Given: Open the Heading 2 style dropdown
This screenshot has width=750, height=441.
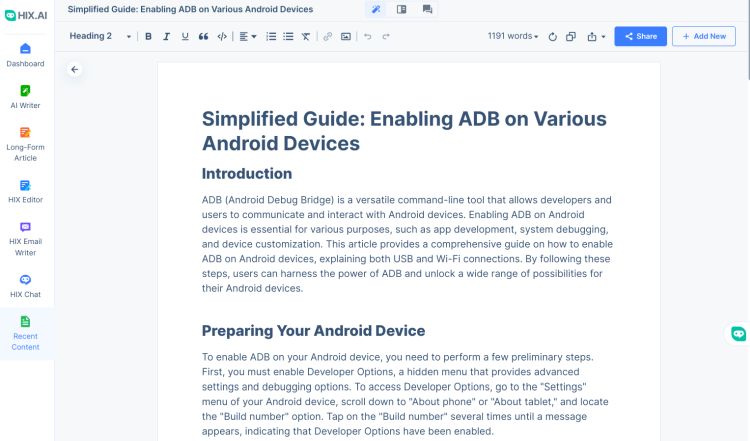Looking at the screenshot, I should 100,36.
